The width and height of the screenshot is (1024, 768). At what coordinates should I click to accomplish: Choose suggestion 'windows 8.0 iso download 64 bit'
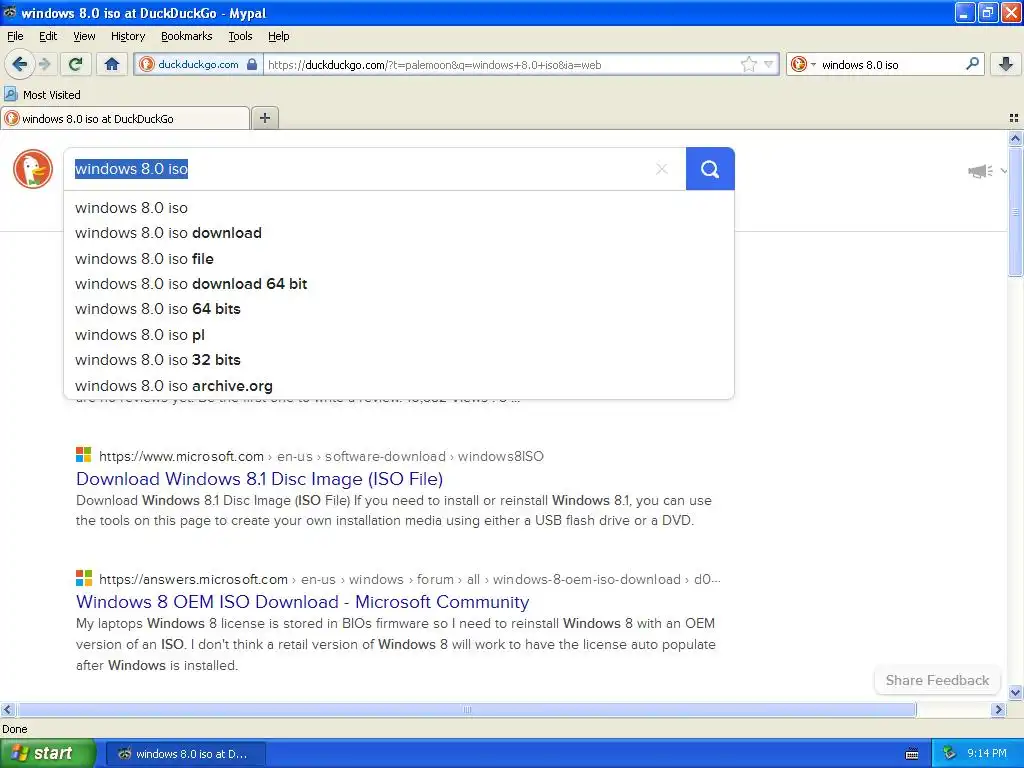click(x=399, y=284)
